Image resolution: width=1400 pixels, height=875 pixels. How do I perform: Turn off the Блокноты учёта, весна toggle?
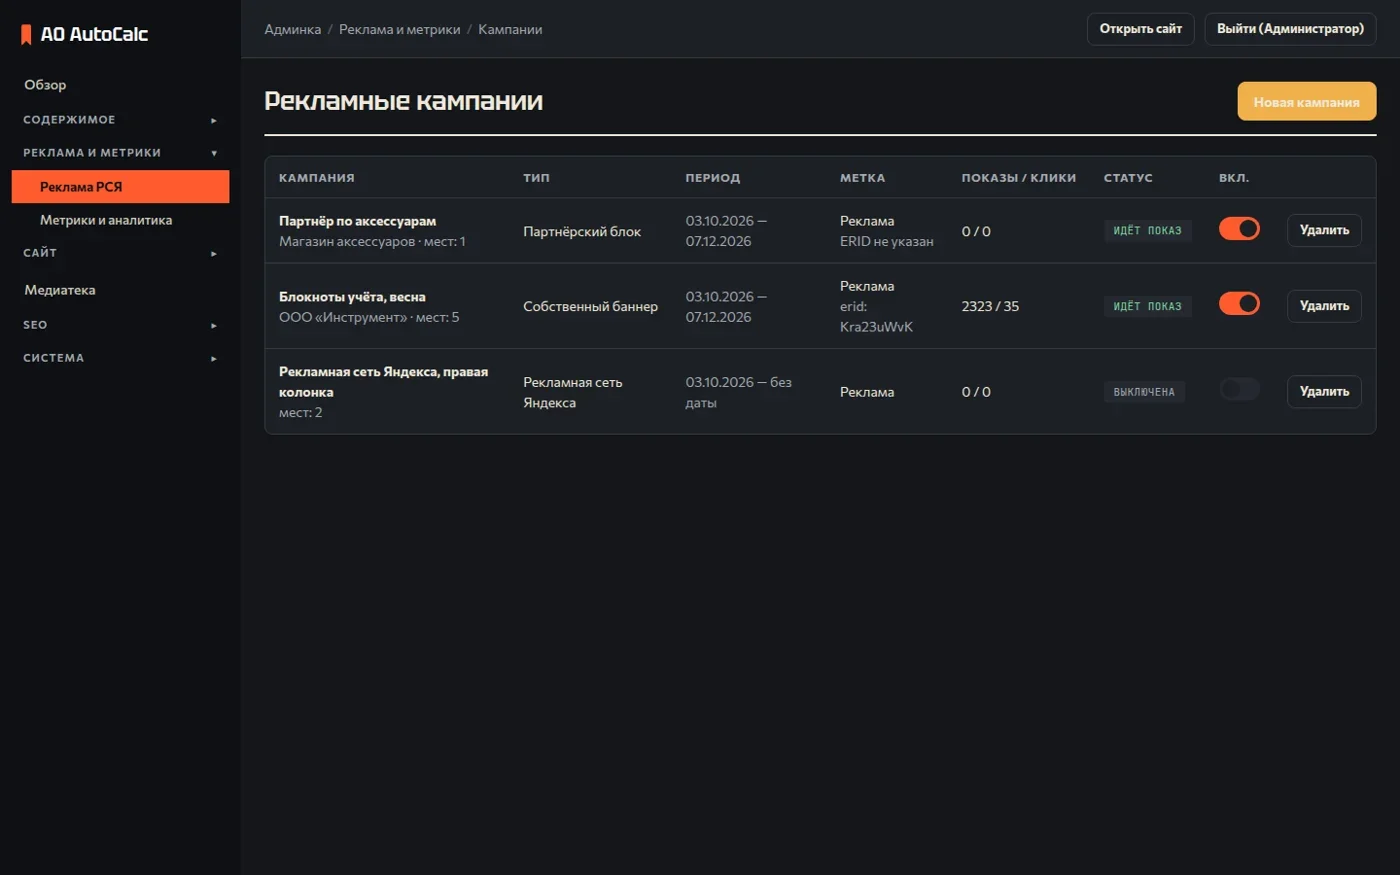[x=1239, y=304]
